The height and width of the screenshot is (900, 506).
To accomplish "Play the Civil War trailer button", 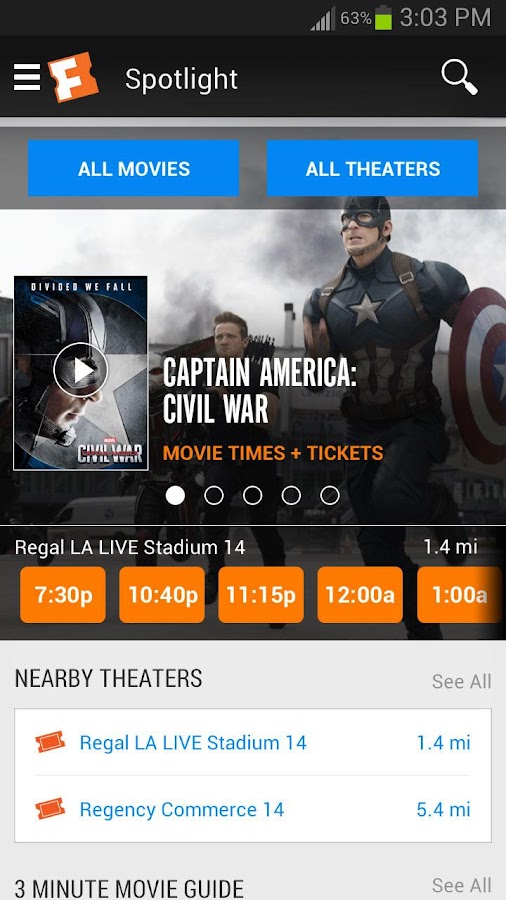I will point(81,370).
